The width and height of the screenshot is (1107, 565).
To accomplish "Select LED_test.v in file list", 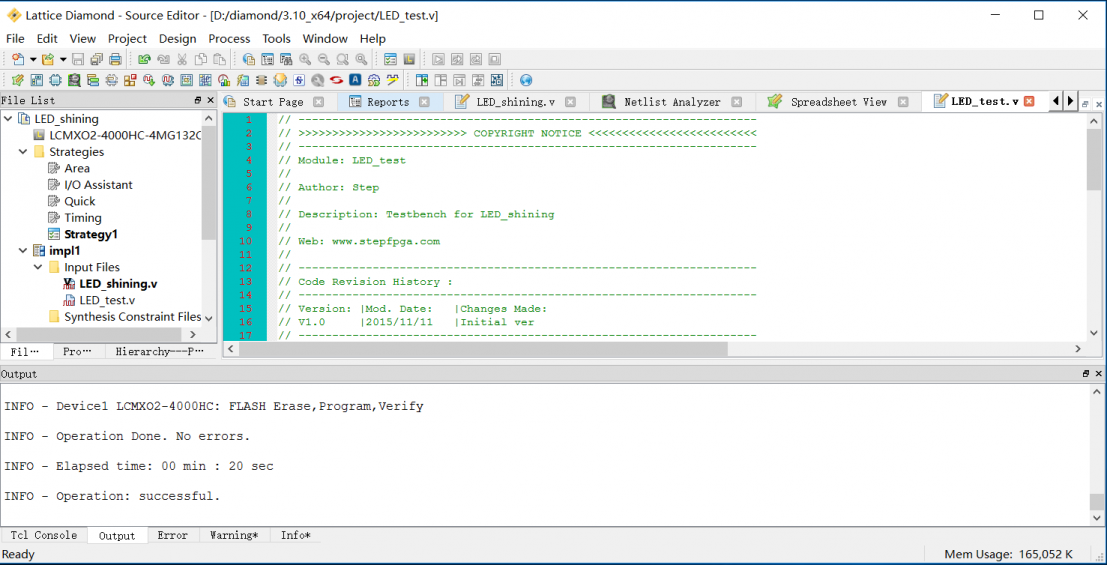I will point(107,300).
